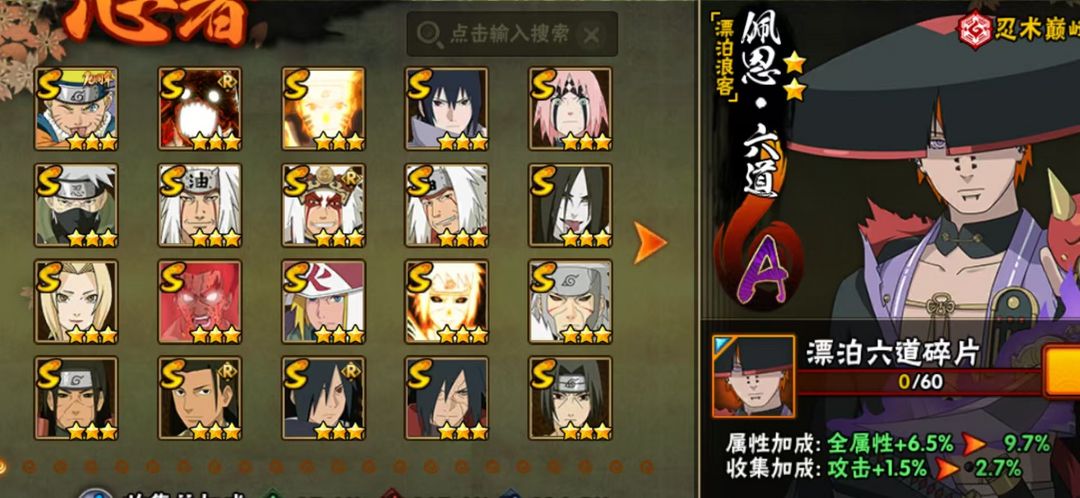This screenshot has height=498, width=1080.
Task: Pick the Itachi portrait in bottom row
Action: click(x=570, y=397)
